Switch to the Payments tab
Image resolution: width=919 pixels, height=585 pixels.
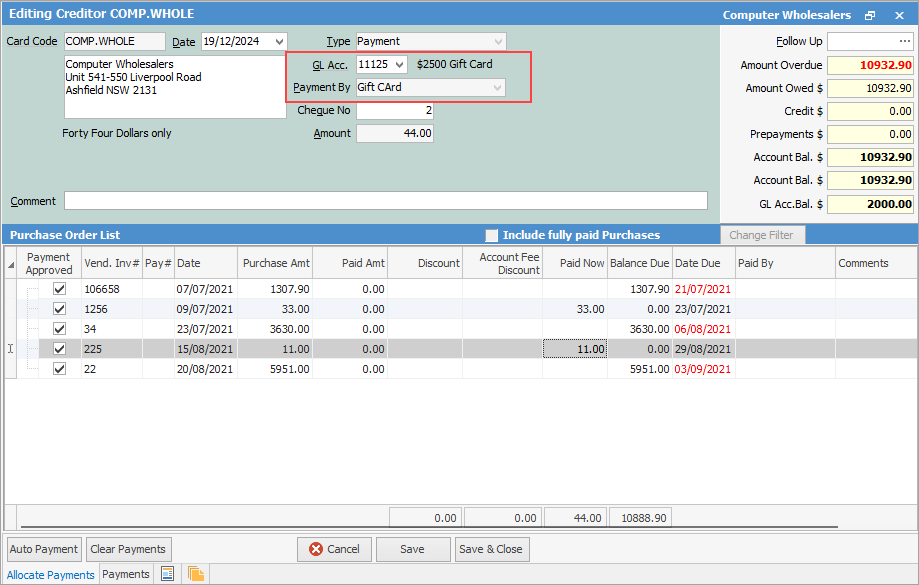pyautogui.click(x=126, y=574)
